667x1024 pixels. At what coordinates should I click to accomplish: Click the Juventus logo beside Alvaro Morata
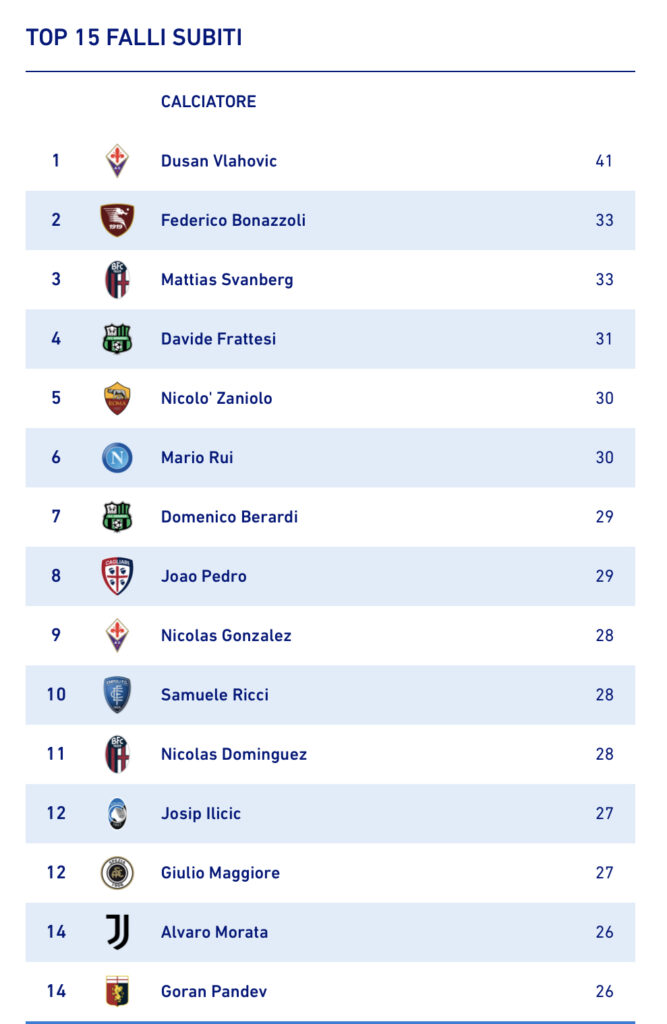click(x=117, y=932)
